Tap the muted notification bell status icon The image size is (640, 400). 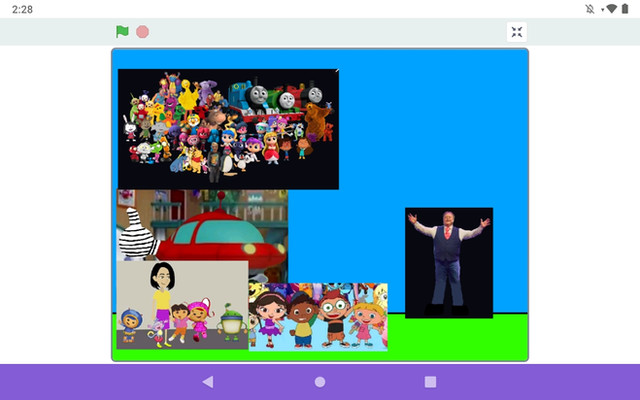[590, 9]
